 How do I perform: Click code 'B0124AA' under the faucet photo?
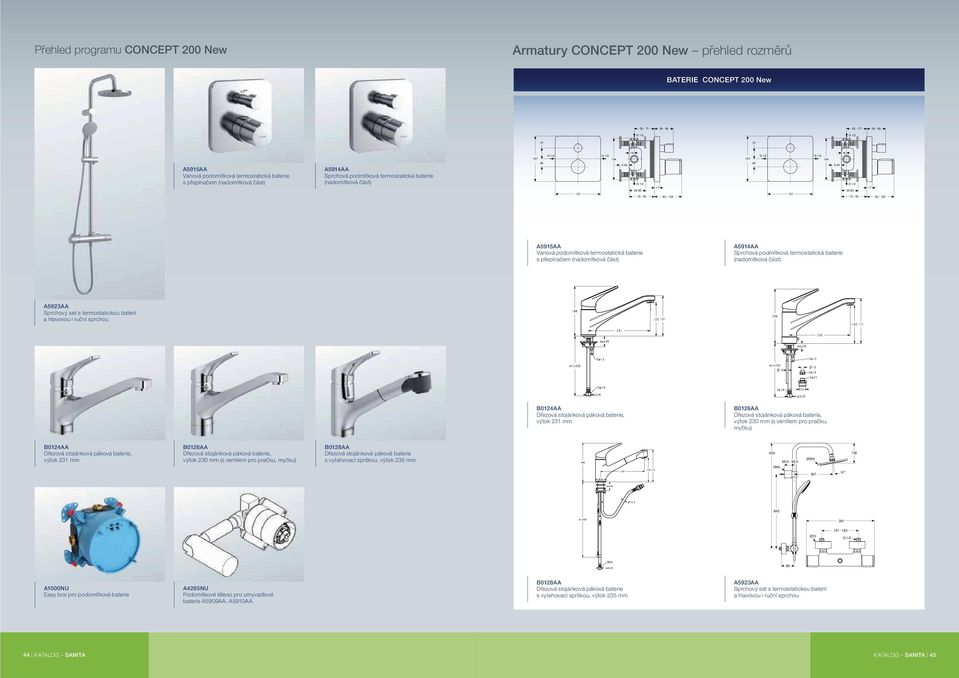point(56,447)
